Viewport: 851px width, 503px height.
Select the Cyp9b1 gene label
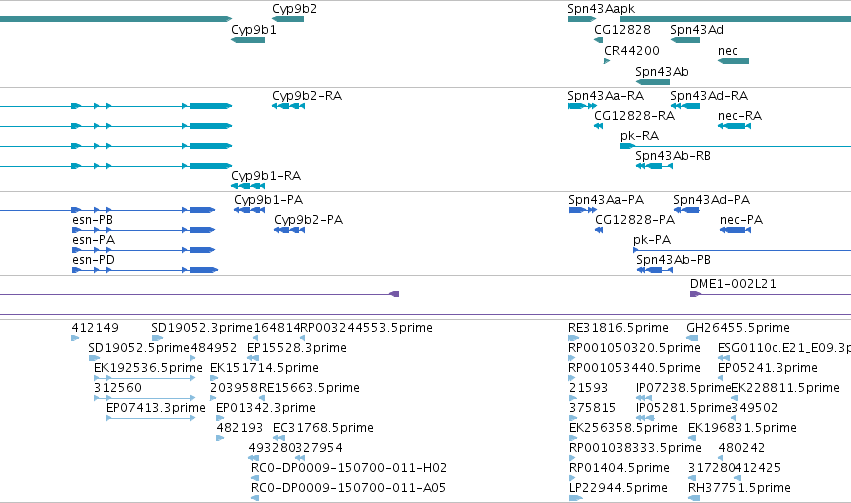coord(254,30)
